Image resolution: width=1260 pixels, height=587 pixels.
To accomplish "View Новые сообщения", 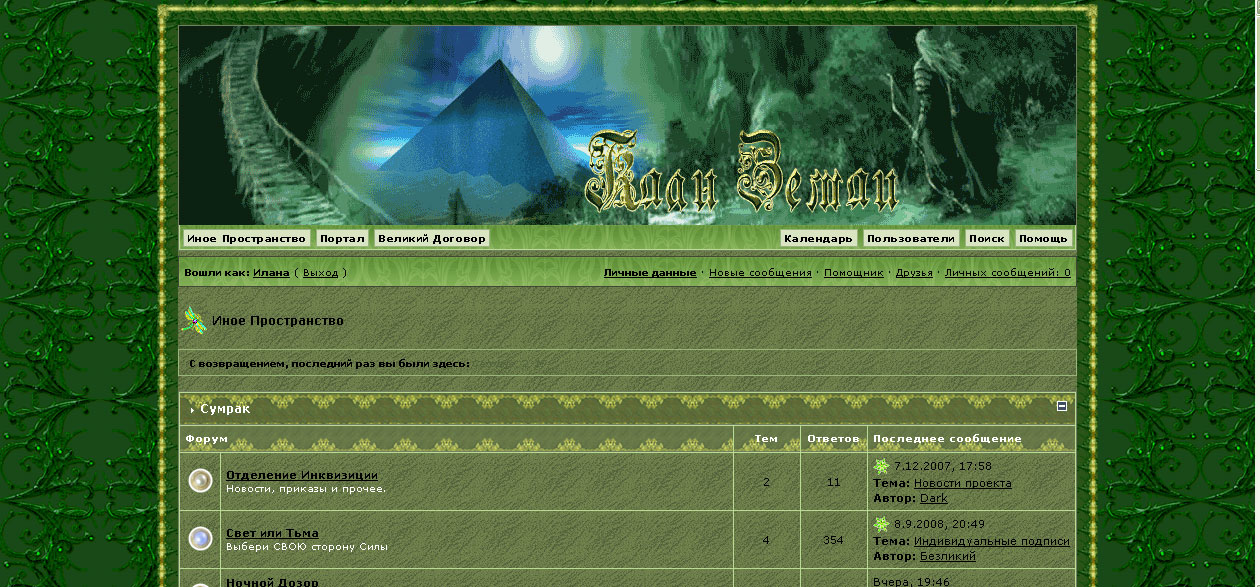I will click(763, 271).
